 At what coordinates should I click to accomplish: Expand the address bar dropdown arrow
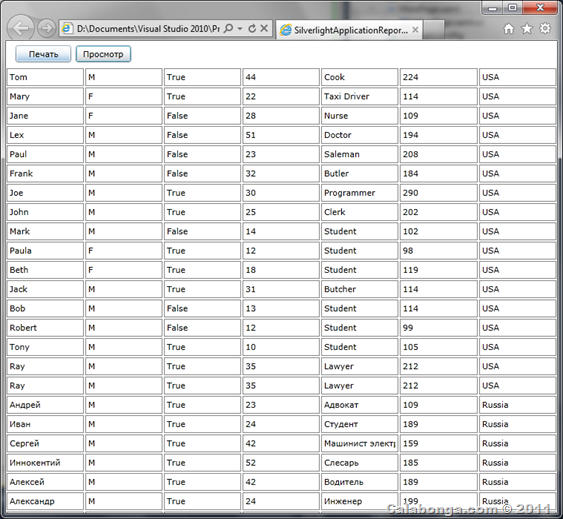coord(240,28)
